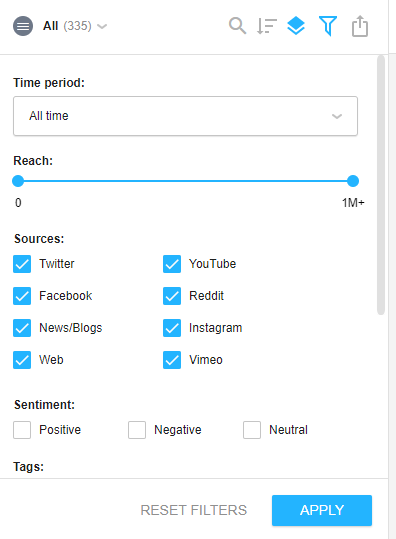Toggle the layers grouping icon
Screen dimensions: 396x539
296,26
